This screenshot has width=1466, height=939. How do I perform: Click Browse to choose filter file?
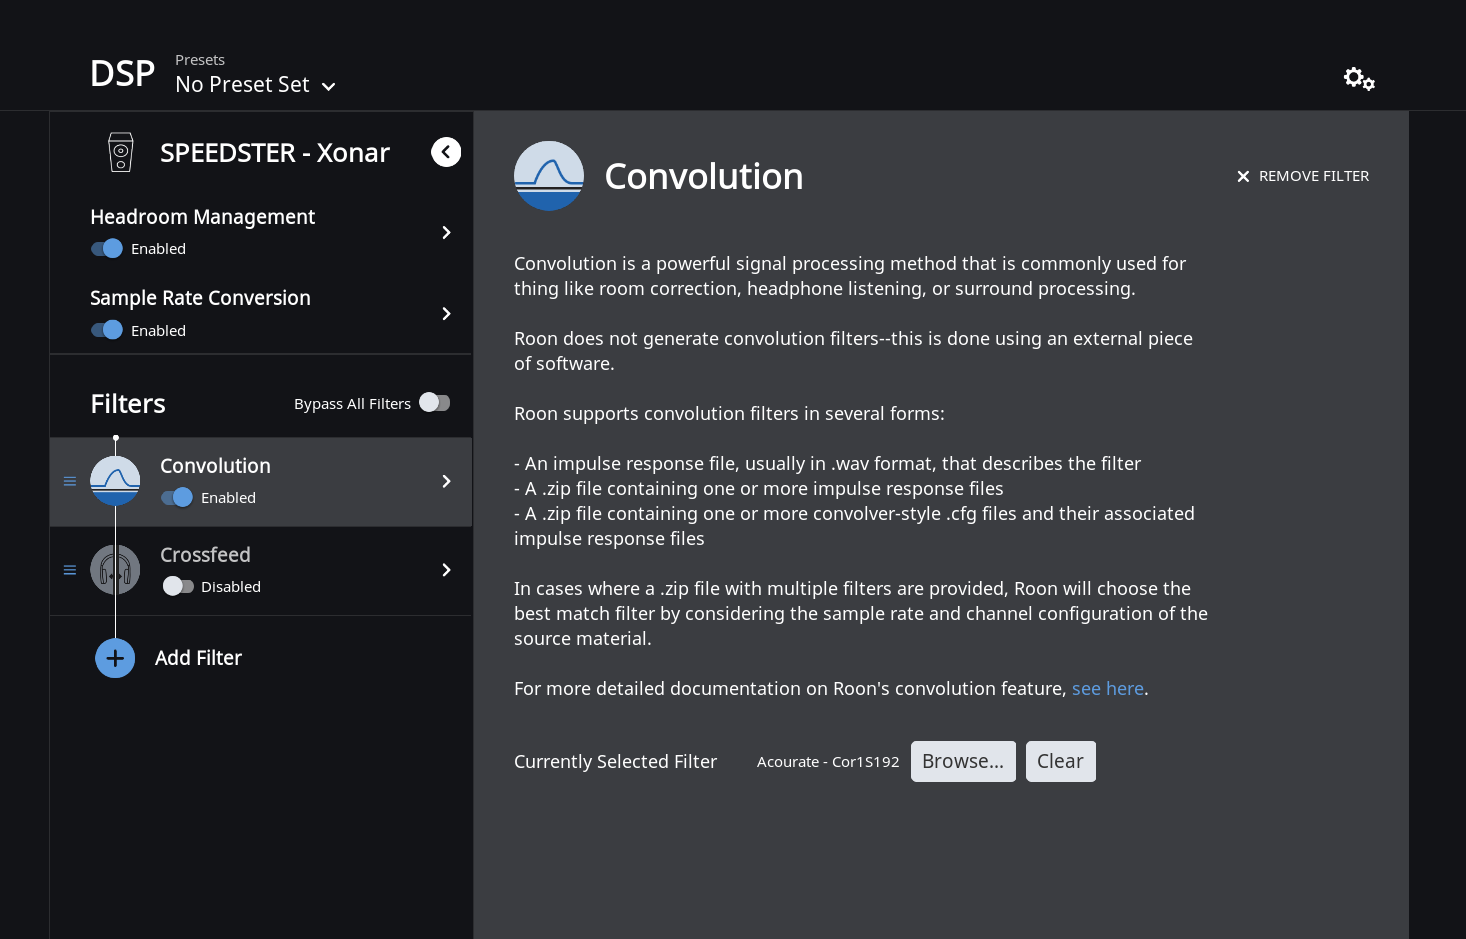tap(963, 761)
